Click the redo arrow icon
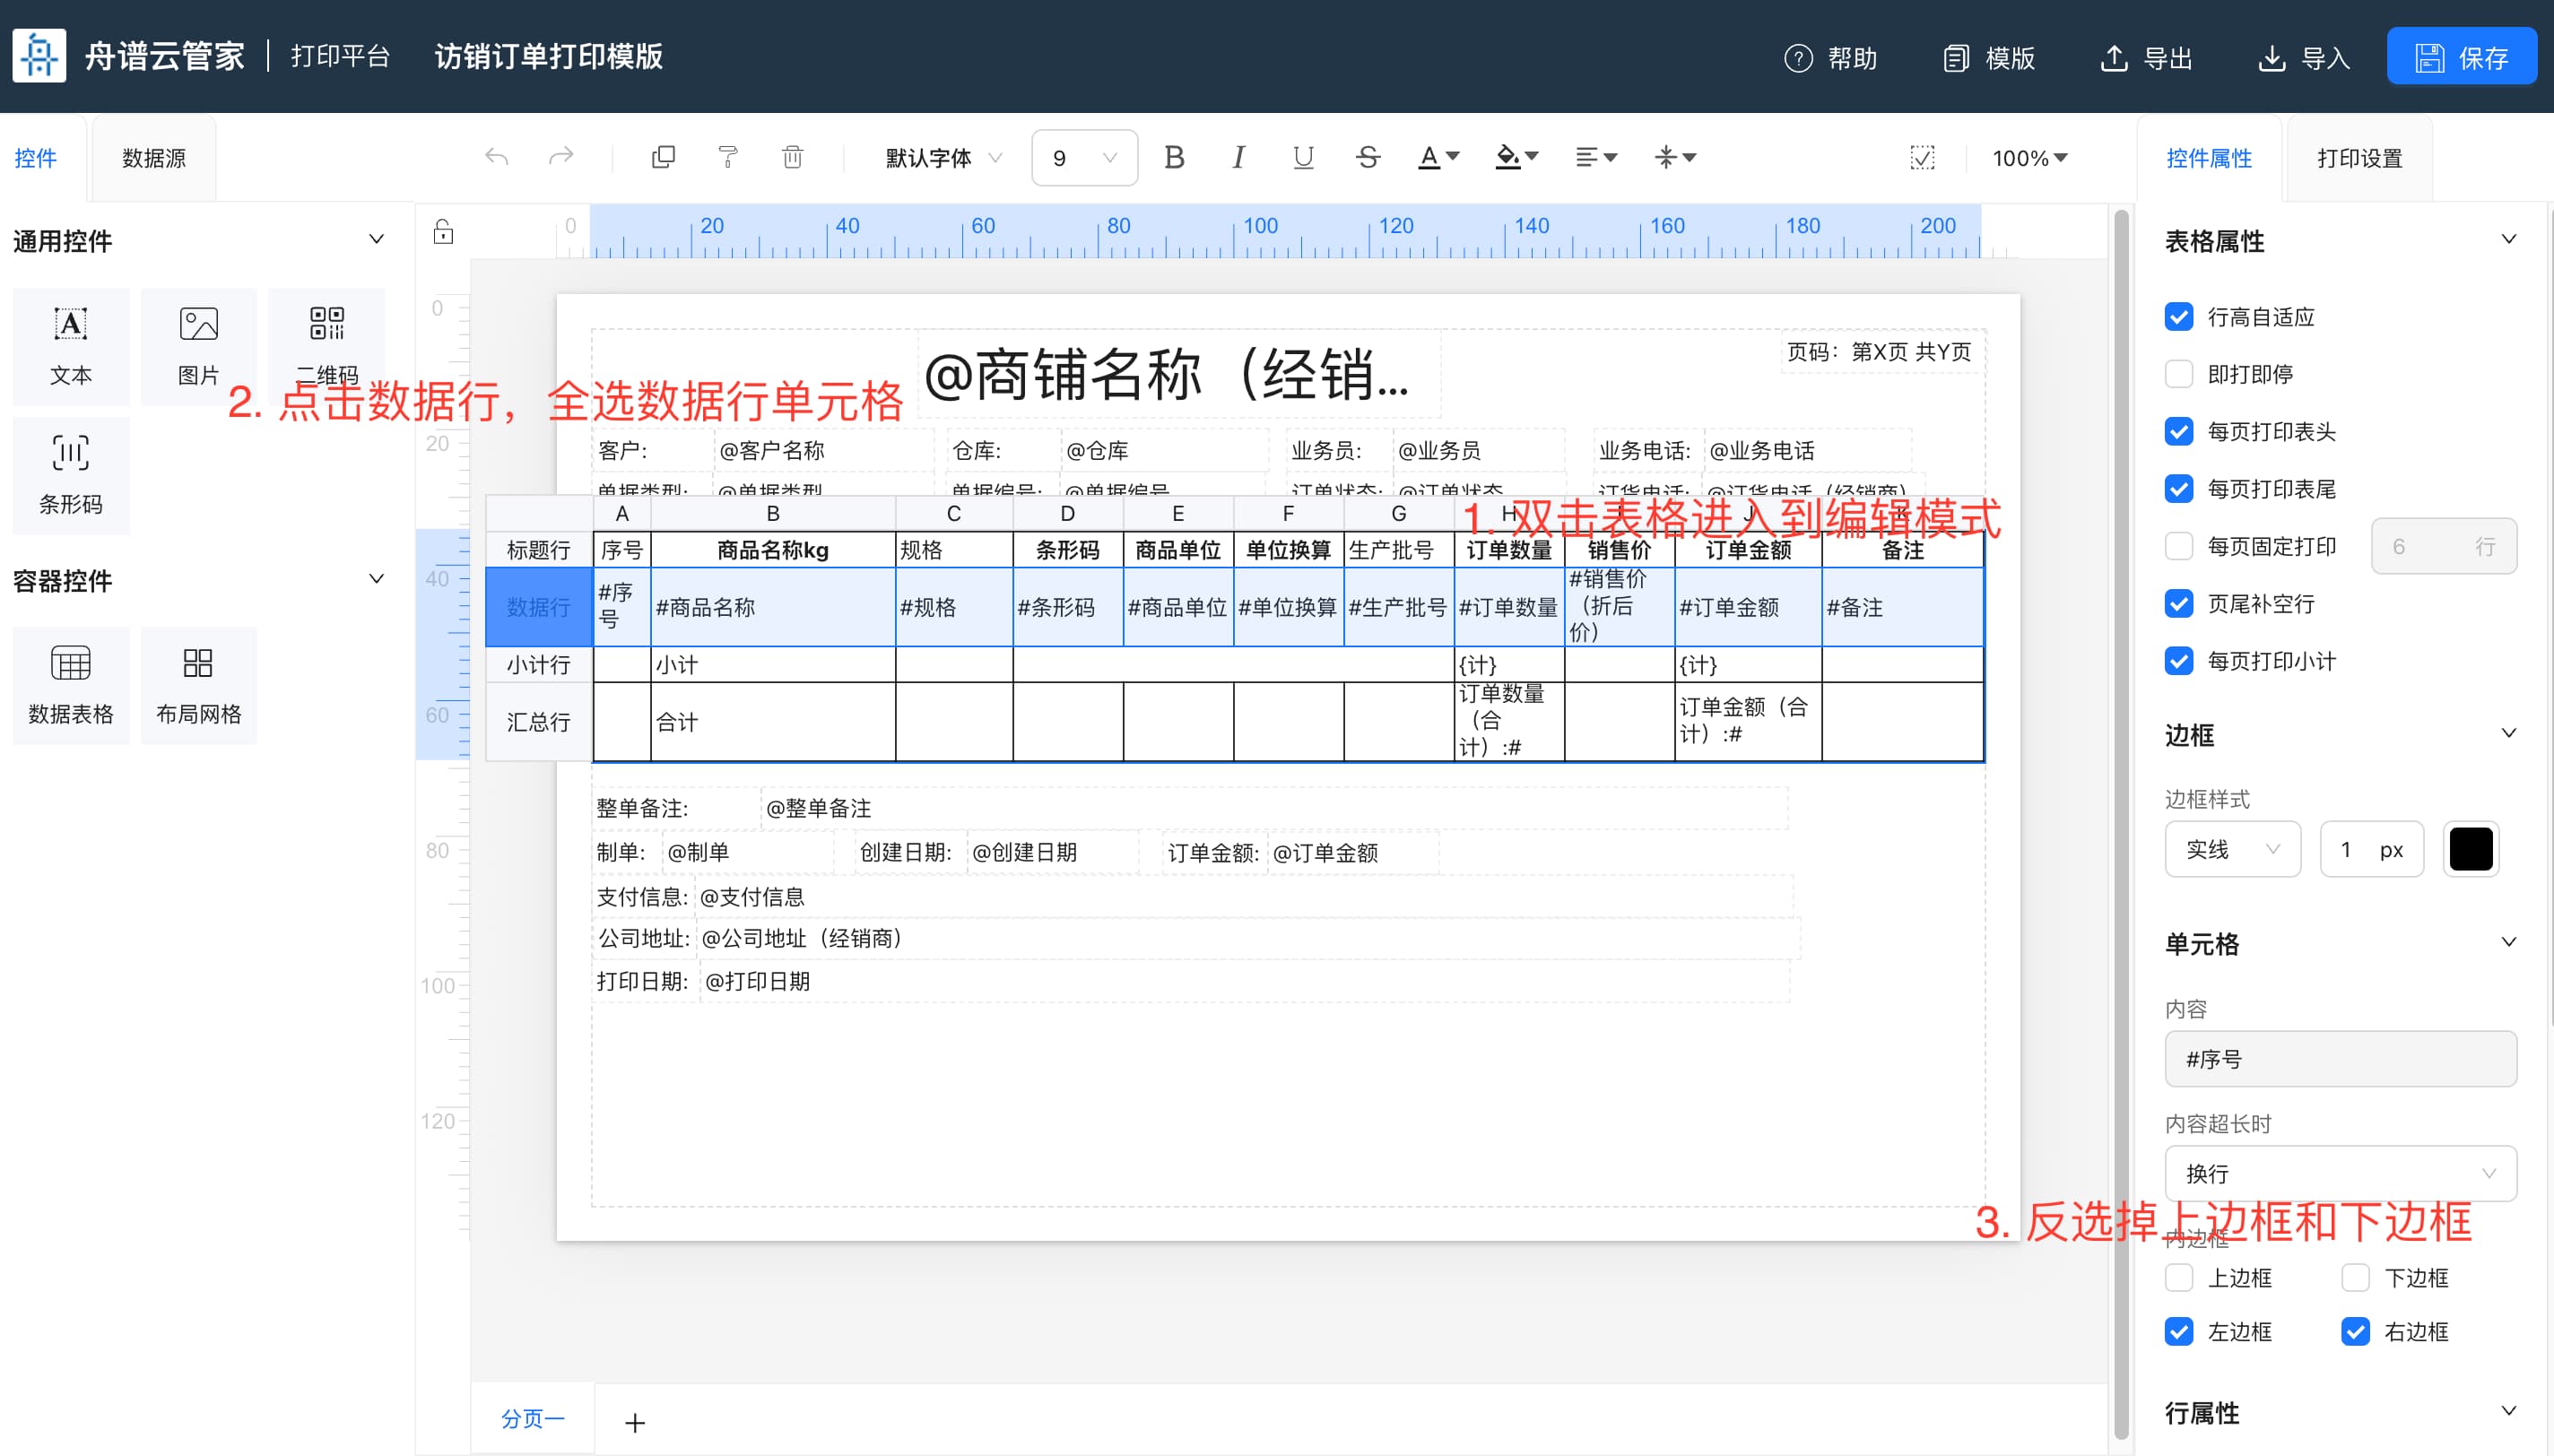 tap(561, 157)
